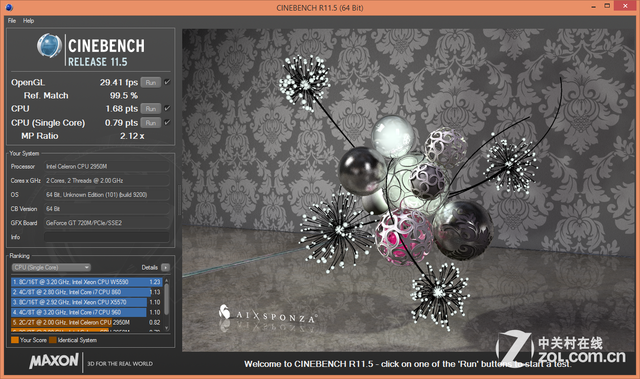Click the Info input field

click(x=107, y=237)
